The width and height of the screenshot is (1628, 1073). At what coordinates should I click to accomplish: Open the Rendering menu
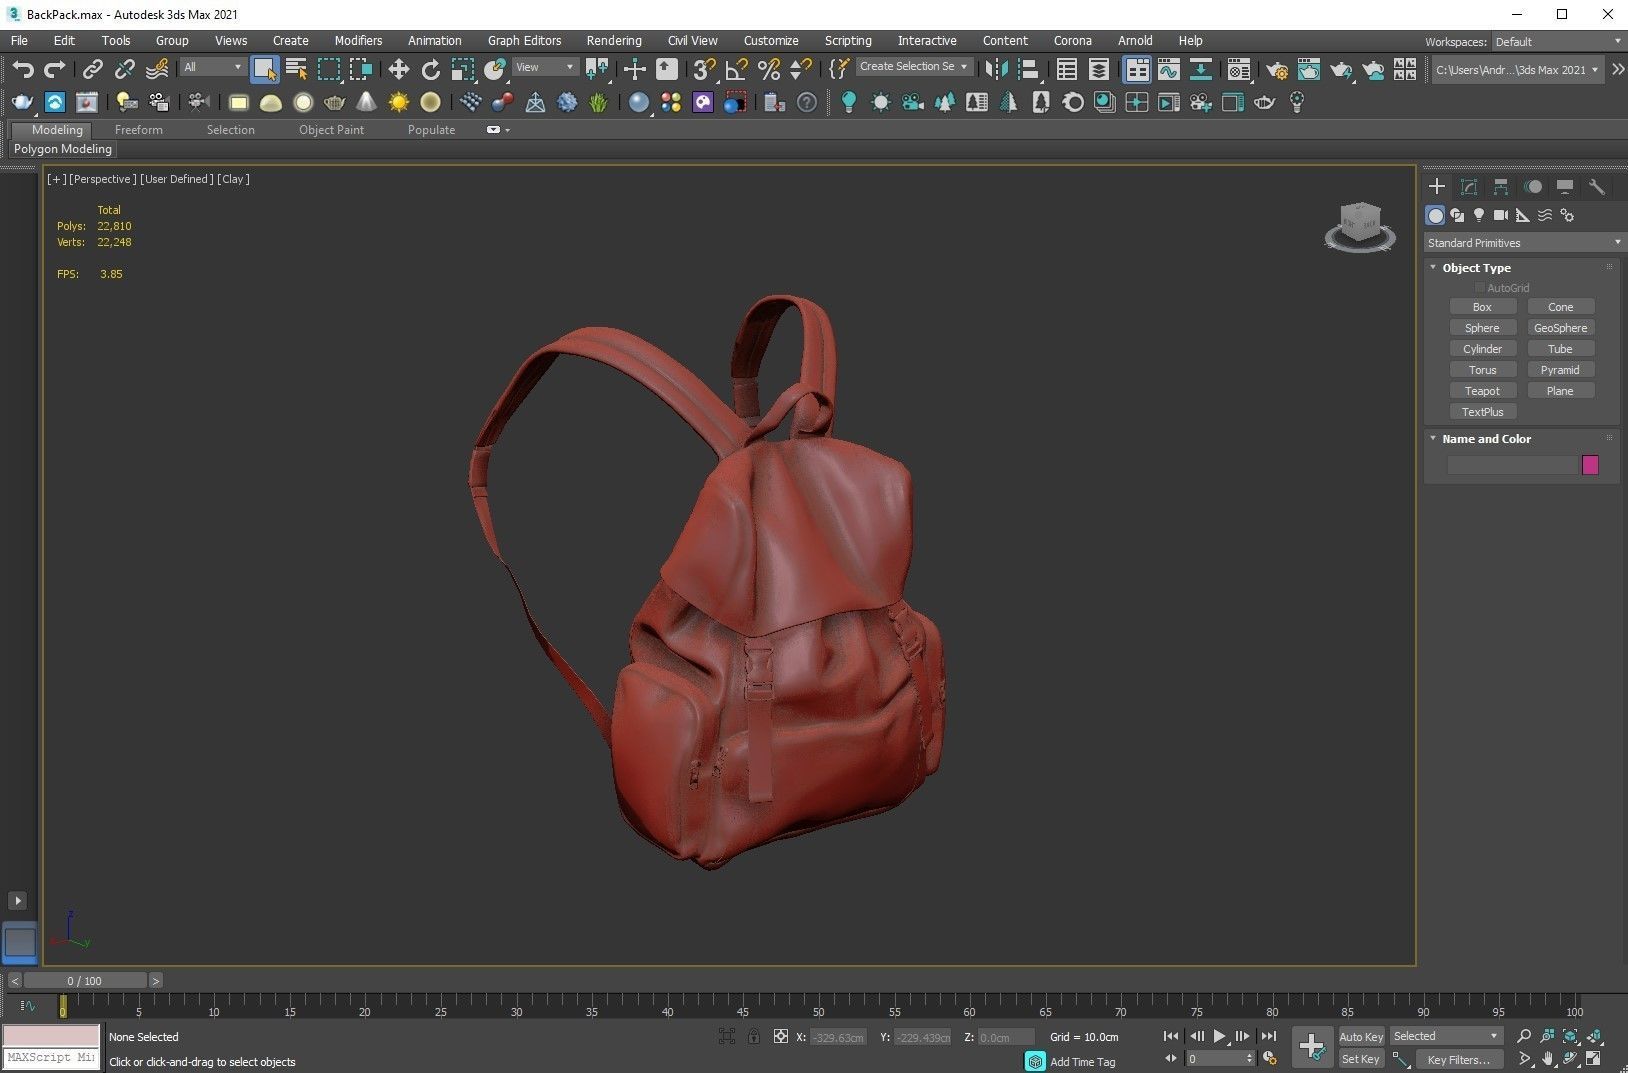(x=614, y=41)
